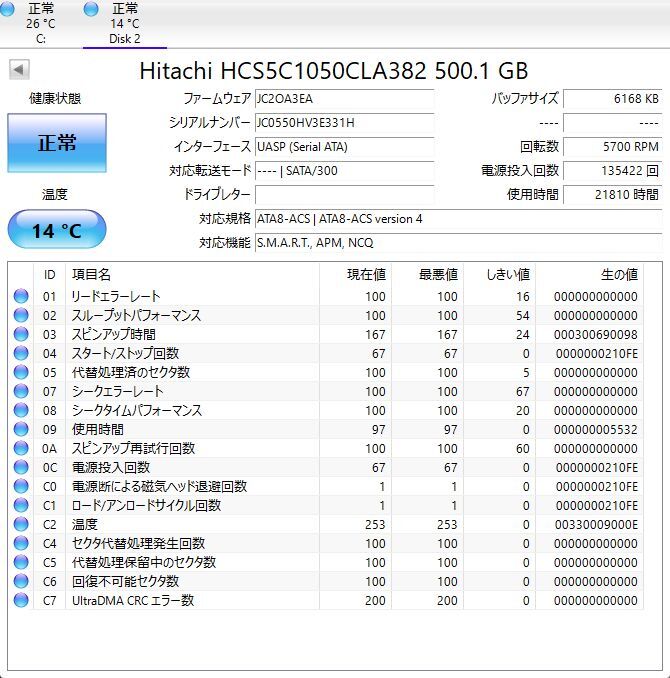Image resolution: width=670 pixels, height=678 pixels.
Task: Select the リードエラーレート attribute row
Action: point(325,296)
